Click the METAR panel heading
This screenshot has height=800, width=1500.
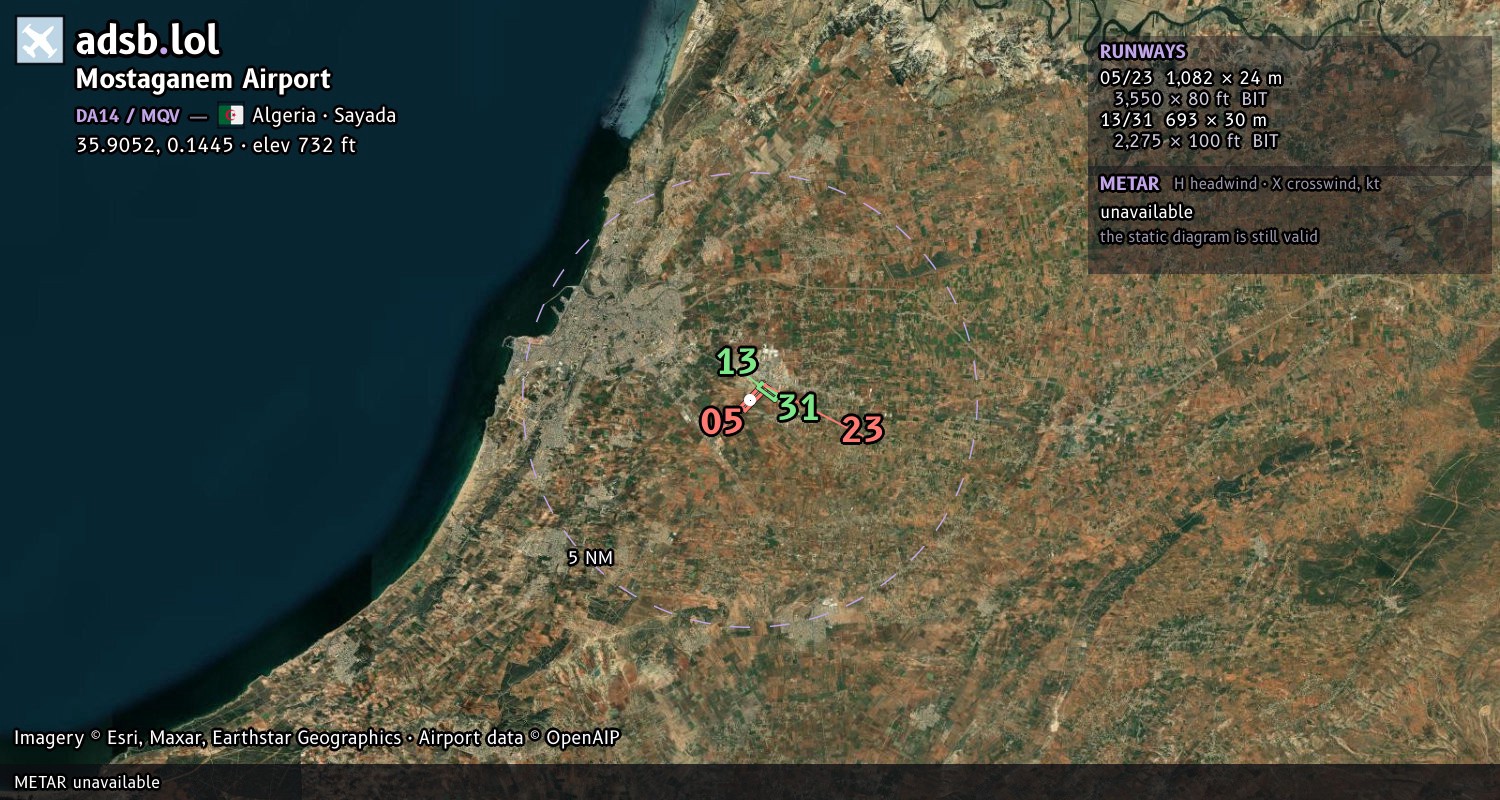(x=1129, y=184)
